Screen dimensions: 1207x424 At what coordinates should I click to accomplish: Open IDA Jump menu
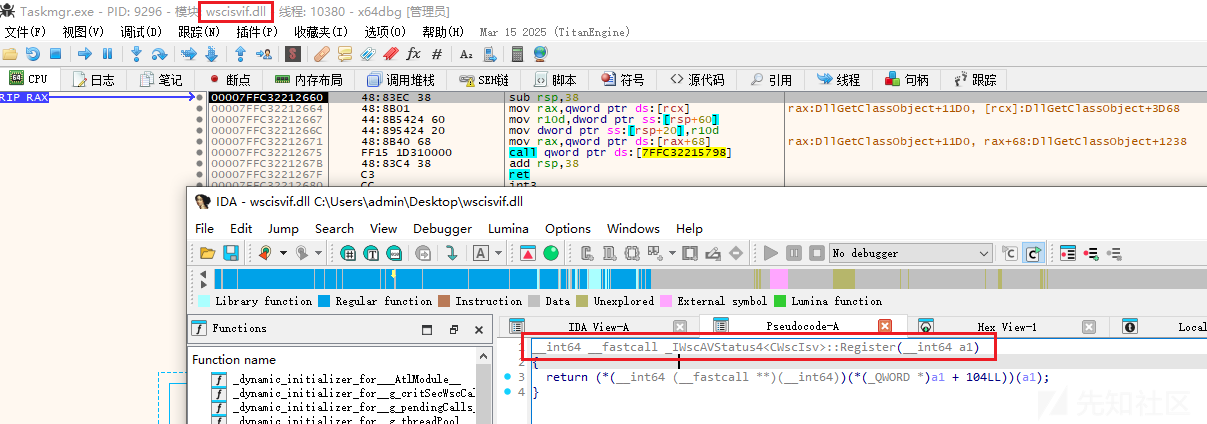click(x=283, y=228)
